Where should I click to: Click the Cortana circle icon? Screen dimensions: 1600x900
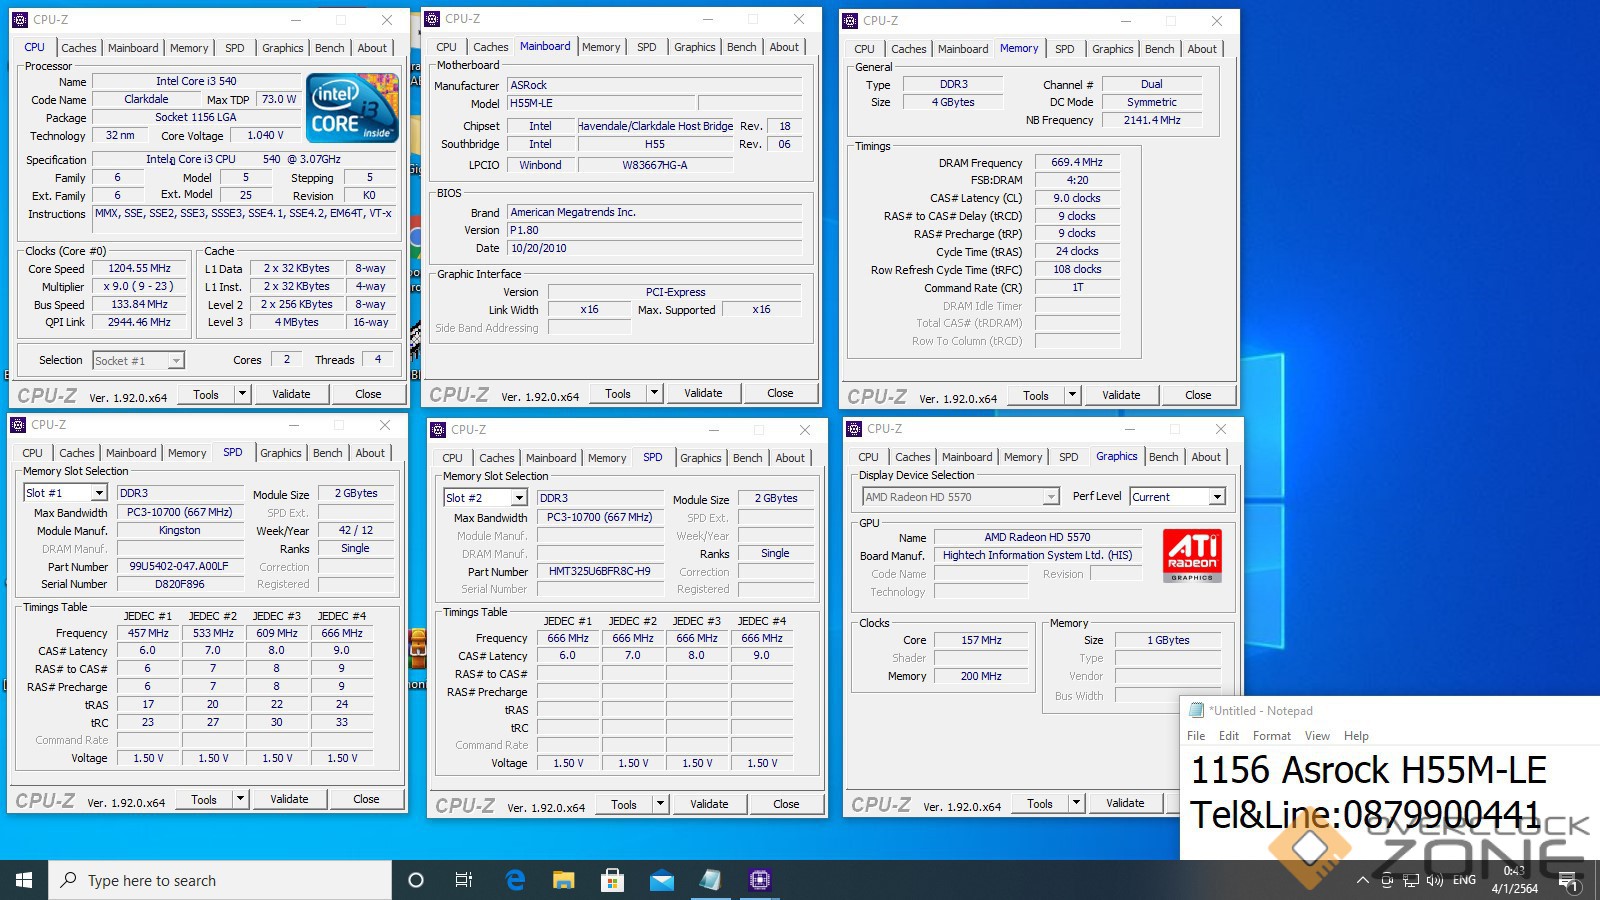tap(416, 880)
